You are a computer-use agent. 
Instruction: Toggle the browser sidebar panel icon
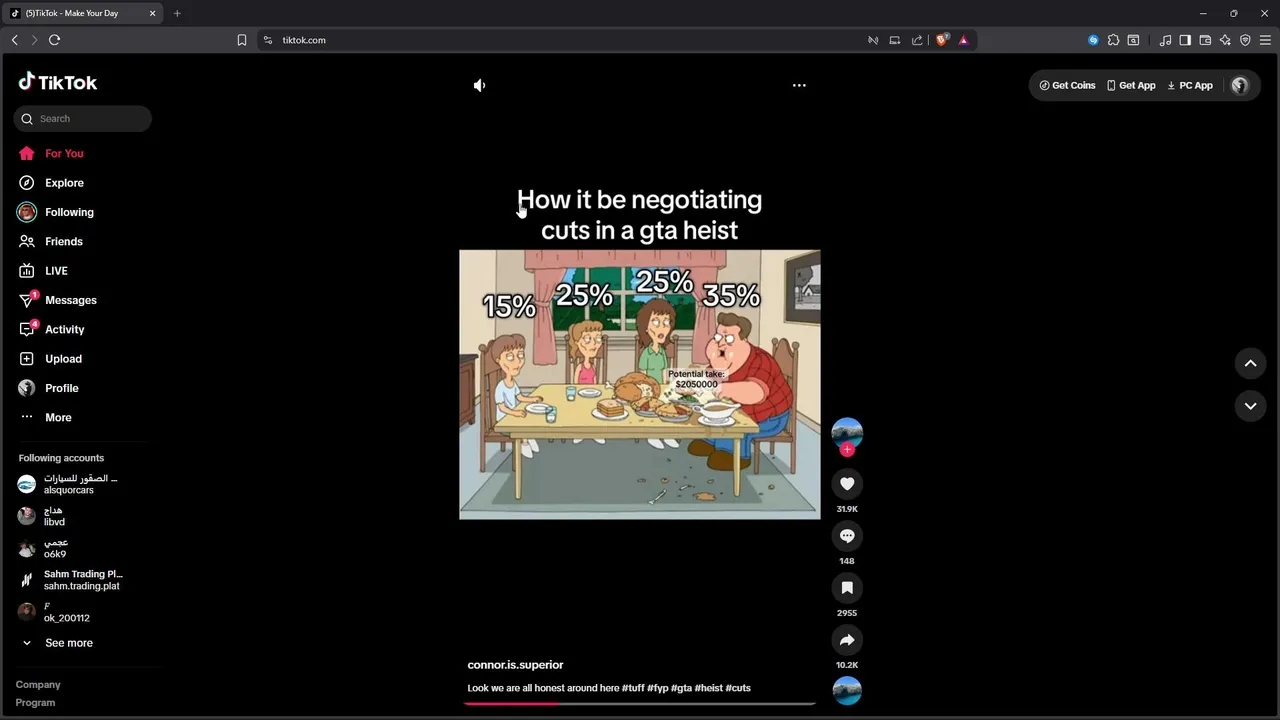(x=1185, y=40)
